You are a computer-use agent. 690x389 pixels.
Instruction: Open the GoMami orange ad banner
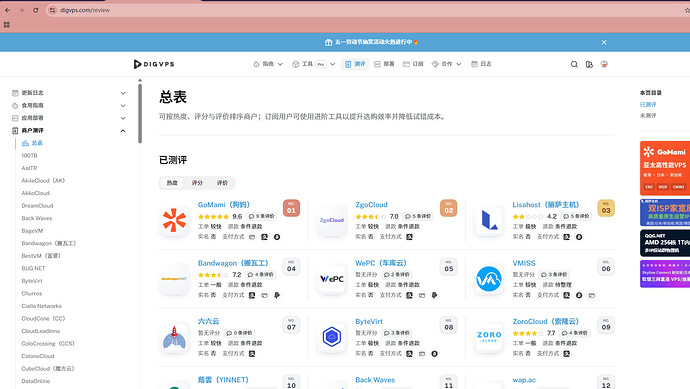click(x=665, y=168)
